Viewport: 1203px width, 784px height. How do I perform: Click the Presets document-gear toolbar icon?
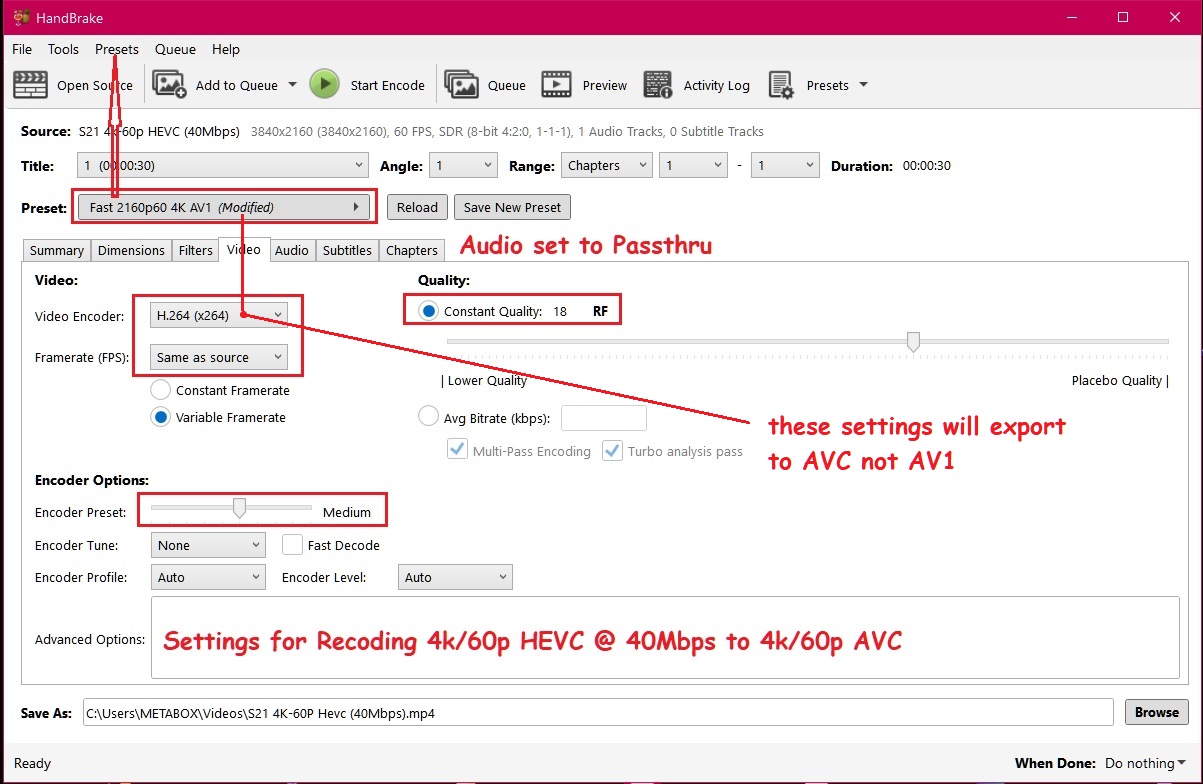click(781, 85)
